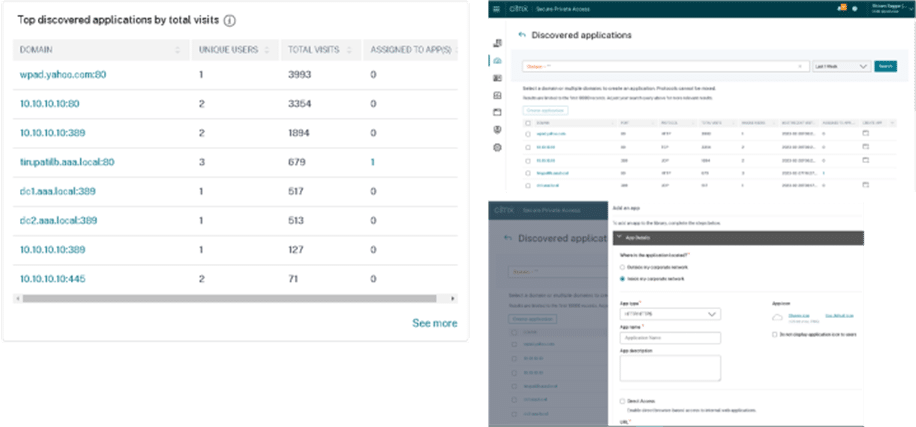Viewport: 916px width, 427px height.
Task: Click the App name input field
Action: (670, 338)
